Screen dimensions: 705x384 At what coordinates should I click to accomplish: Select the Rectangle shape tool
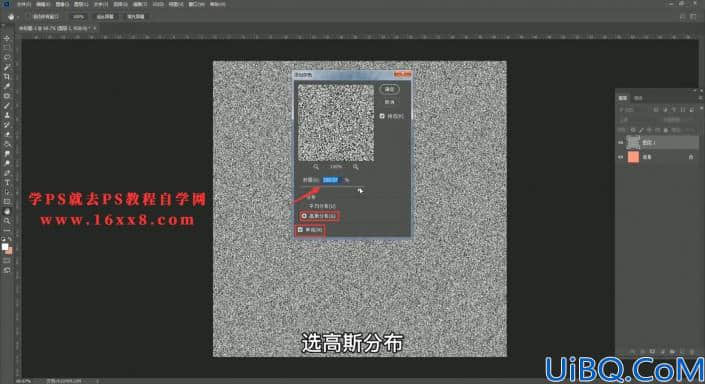[x=7, y=201]
